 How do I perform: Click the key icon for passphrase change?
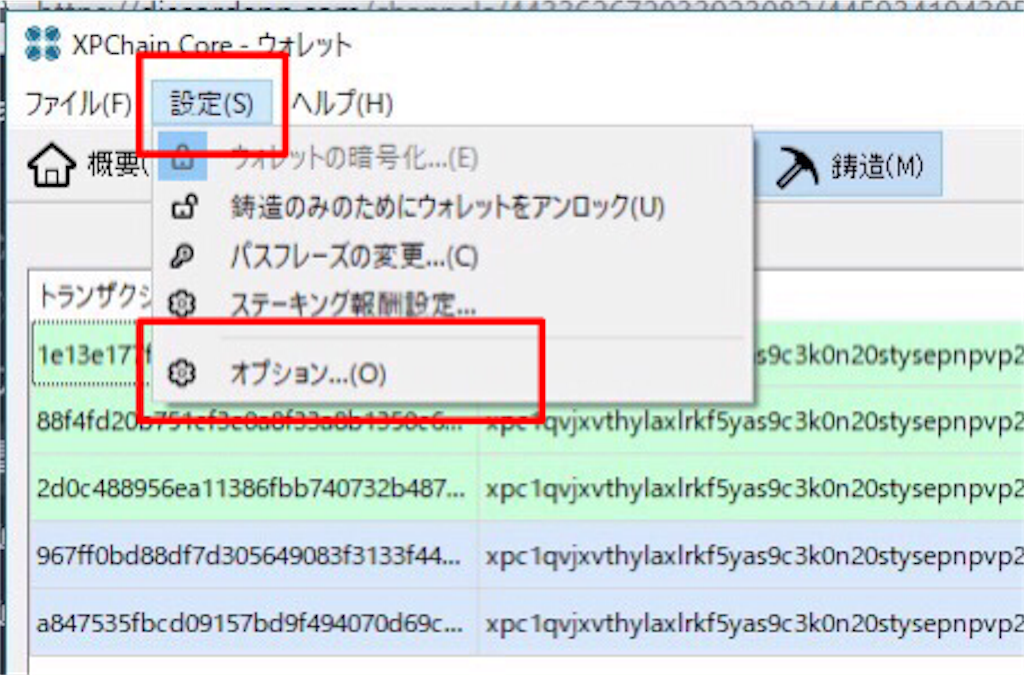(x=182, y=256)
